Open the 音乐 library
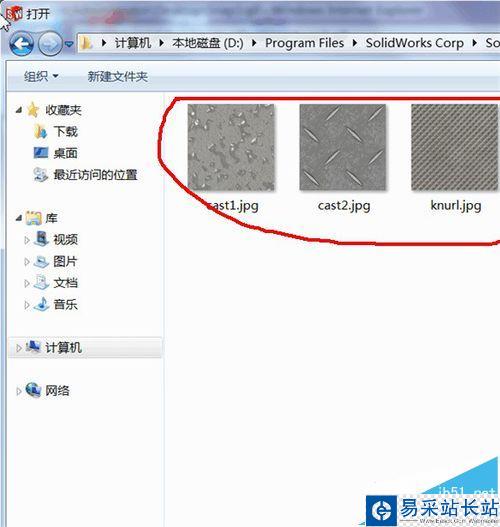500x527 pixels. click(66, 304)
